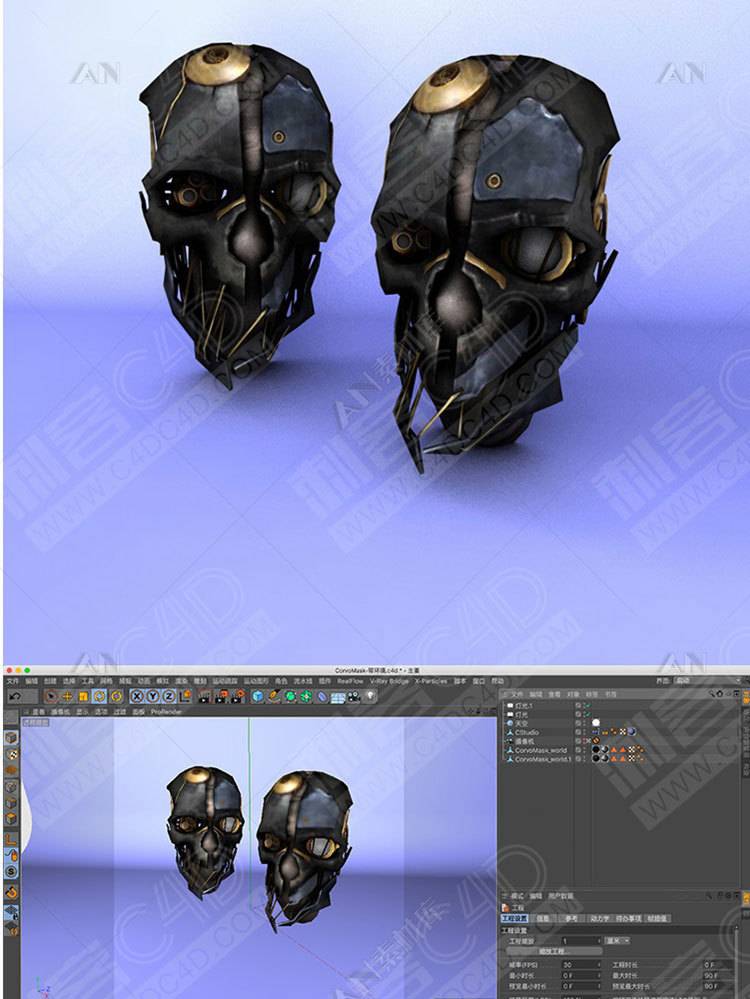Click the green array modeling icon
This screenshot has height=999, width=750.
click(x=306, y=696)
